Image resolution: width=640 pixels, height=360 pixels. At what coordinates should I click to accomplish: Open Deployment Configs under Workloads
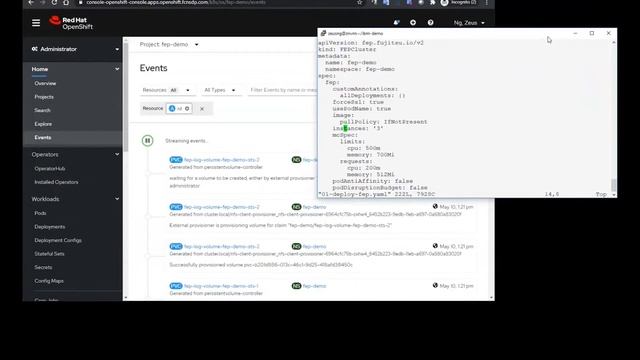tap(58, 240)
